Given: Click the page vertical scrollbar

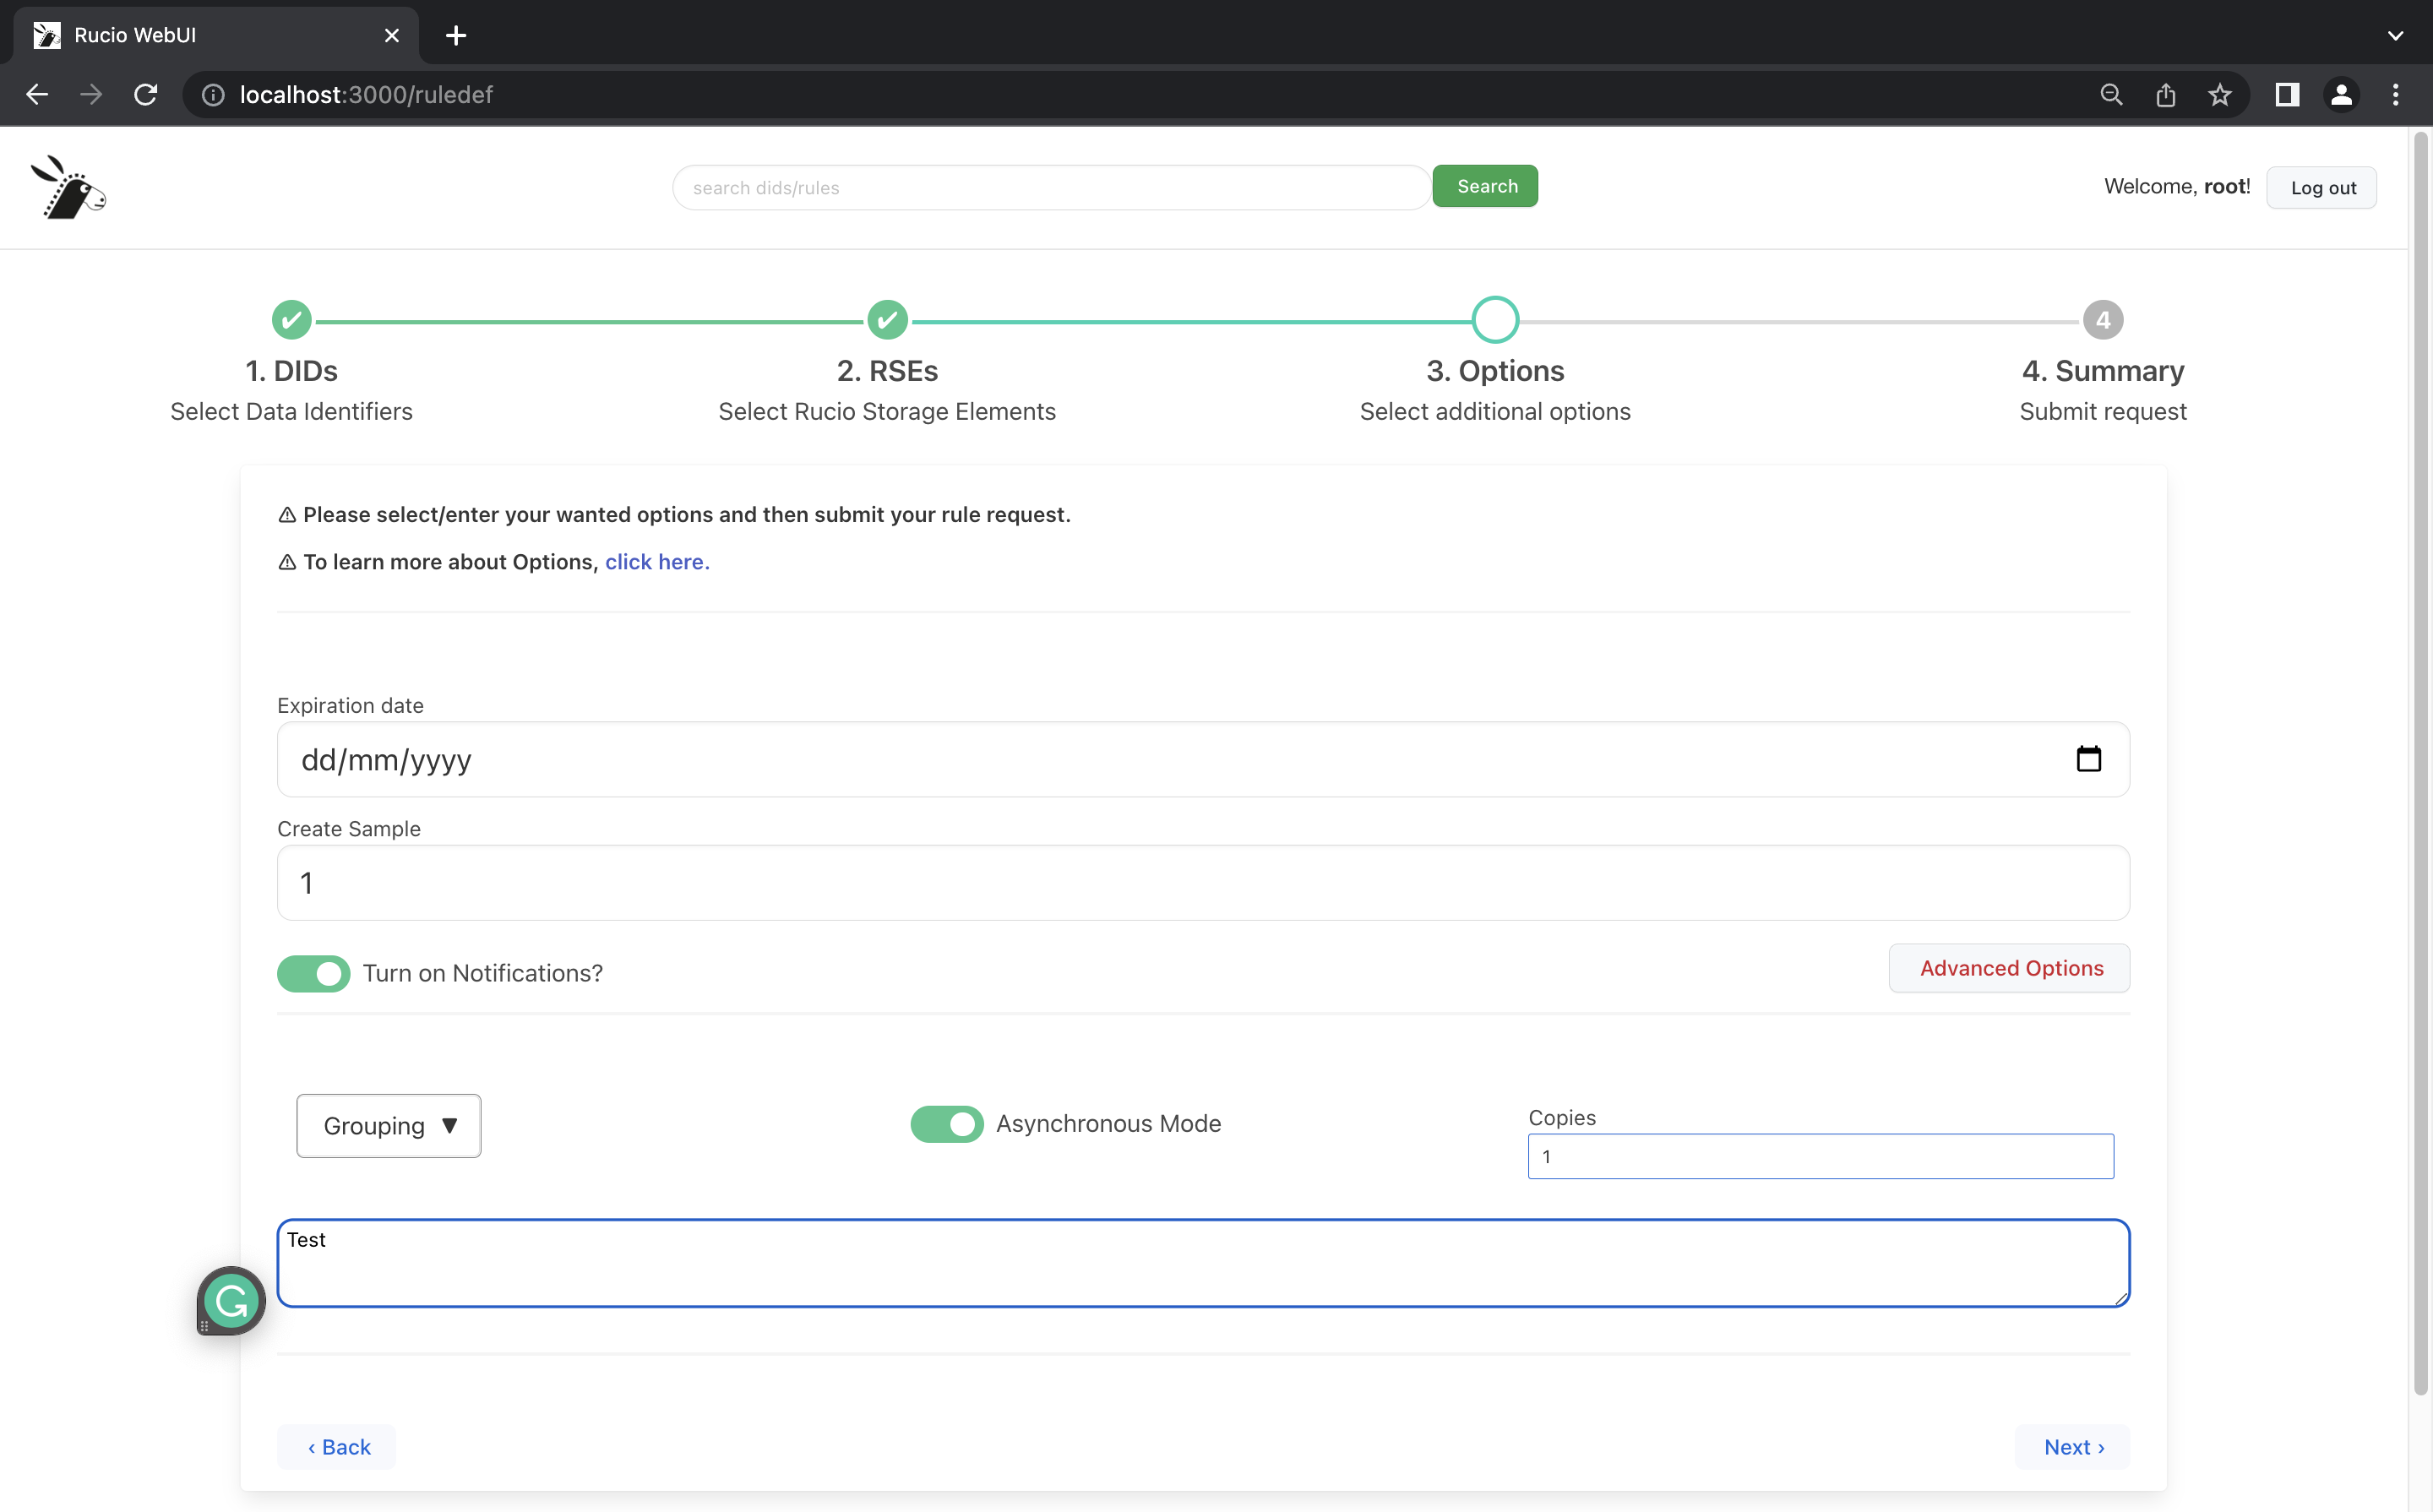Looking at the screenshot, I should (x=2420, y=760).
